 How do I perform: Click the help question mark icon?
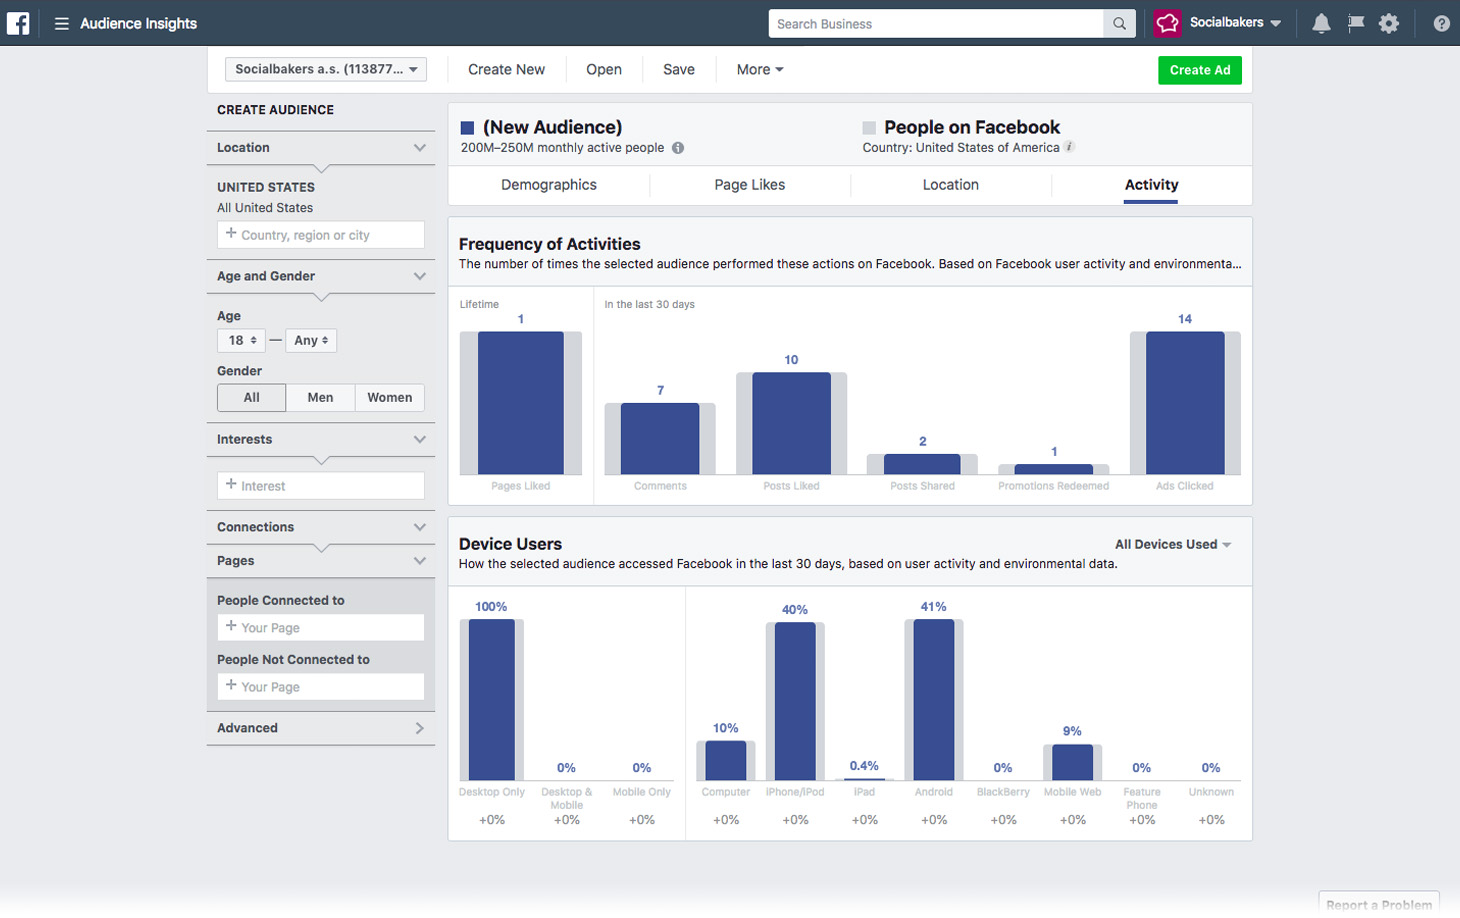(1441, 24)
